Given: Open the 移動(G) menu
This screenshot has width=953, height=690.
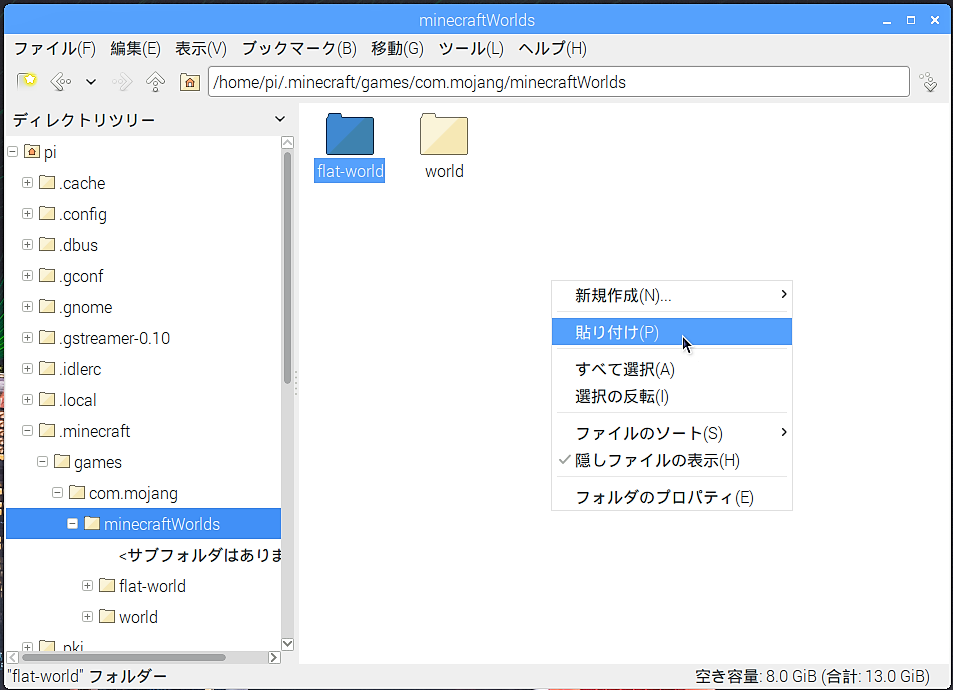Looking at the screenshot, I should point(397,49).
